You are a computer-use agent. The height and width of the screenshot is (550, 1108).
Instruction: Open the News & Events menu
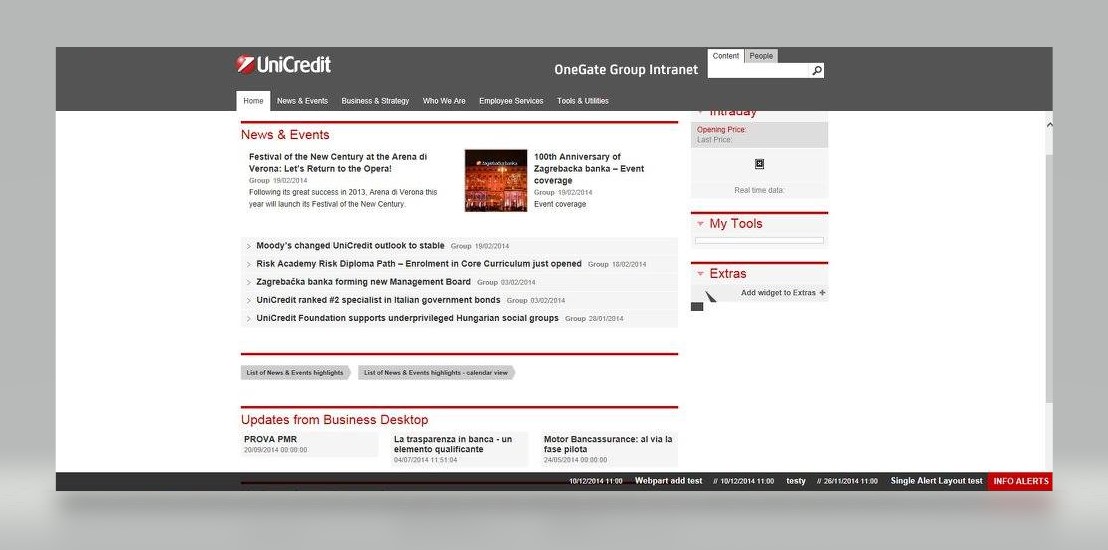[x=302, y=101]
